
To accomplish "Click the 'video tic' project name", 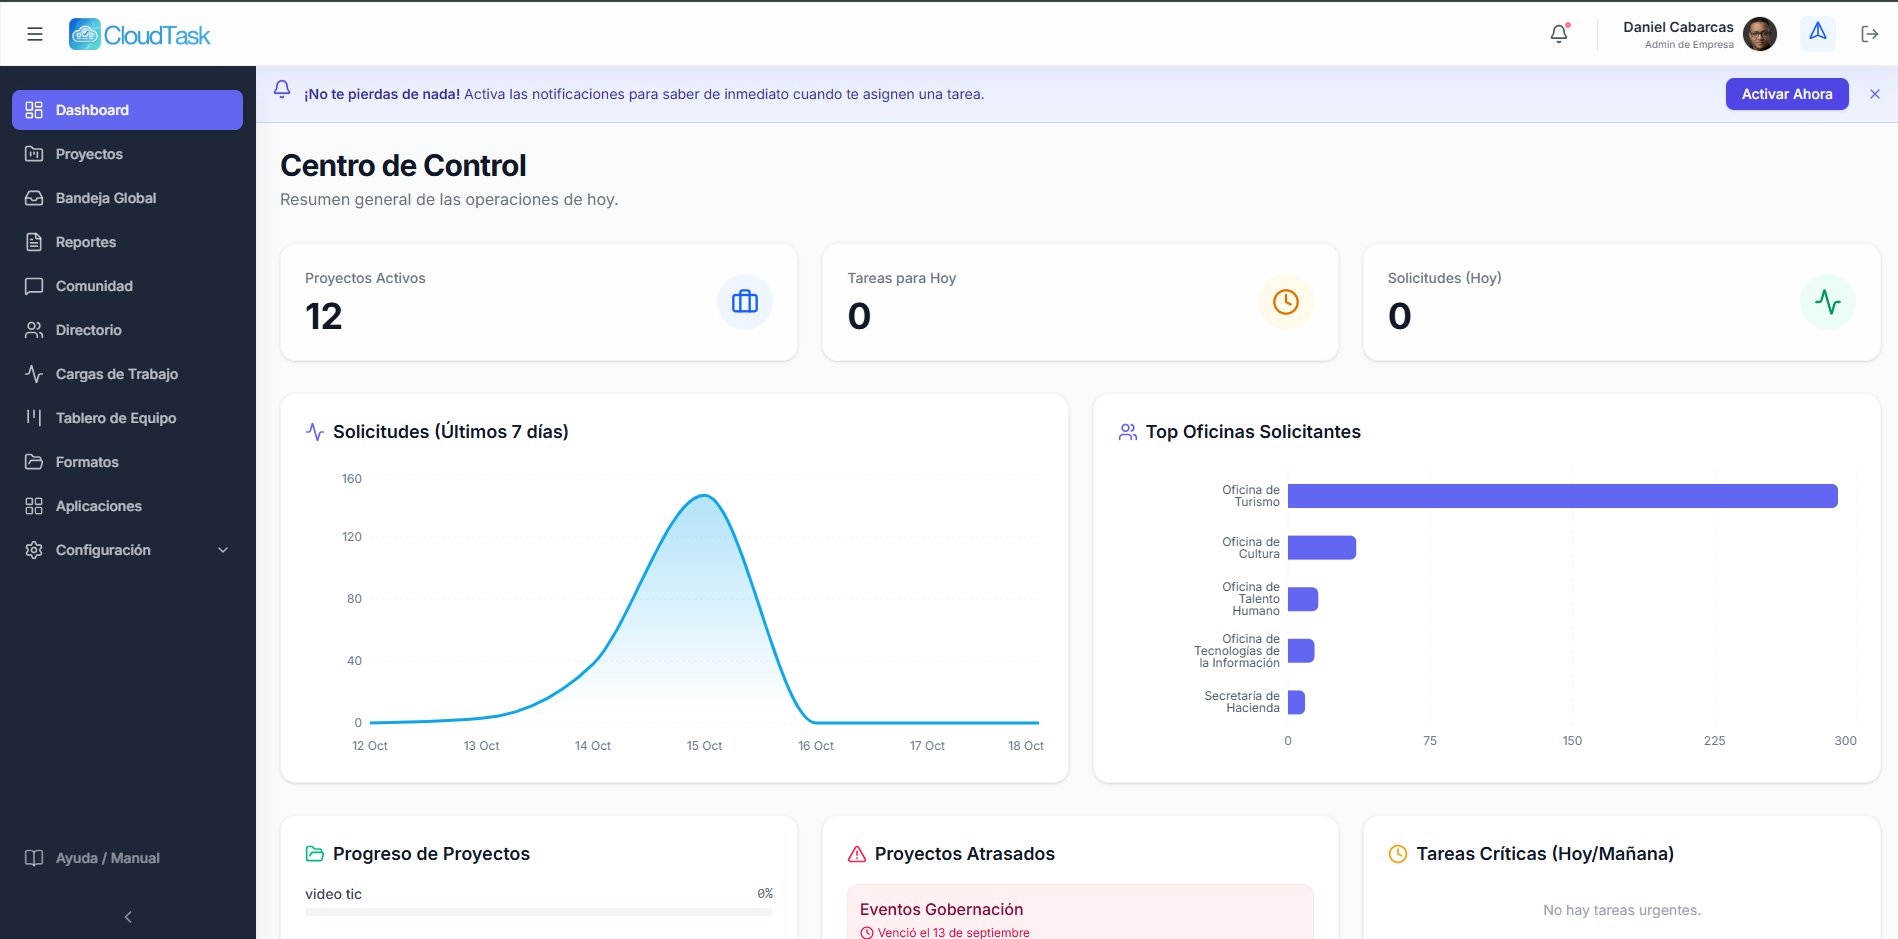I will [x=333, y=894].
